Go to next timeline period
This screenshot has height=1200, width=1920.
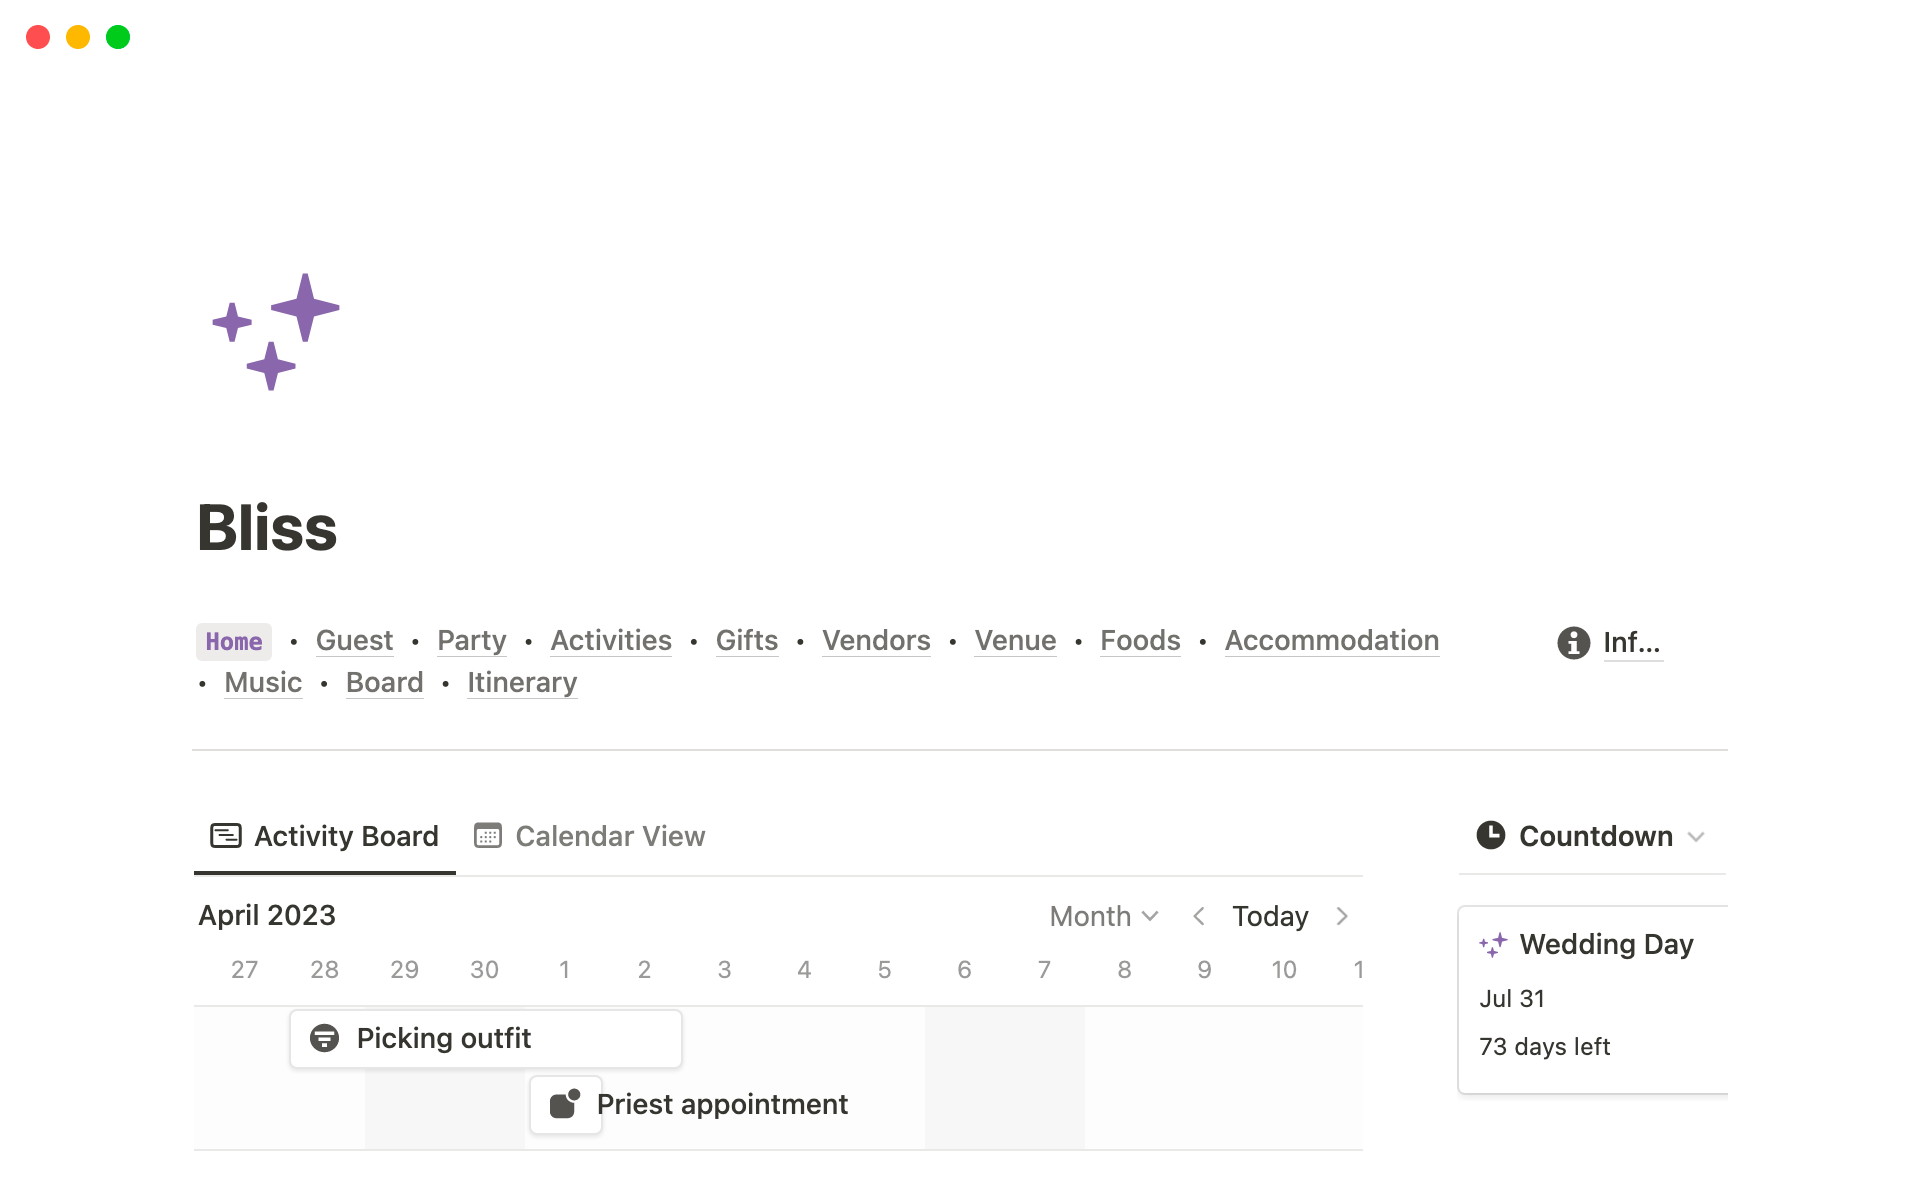pyautogui.click(x=1342, y=916)
